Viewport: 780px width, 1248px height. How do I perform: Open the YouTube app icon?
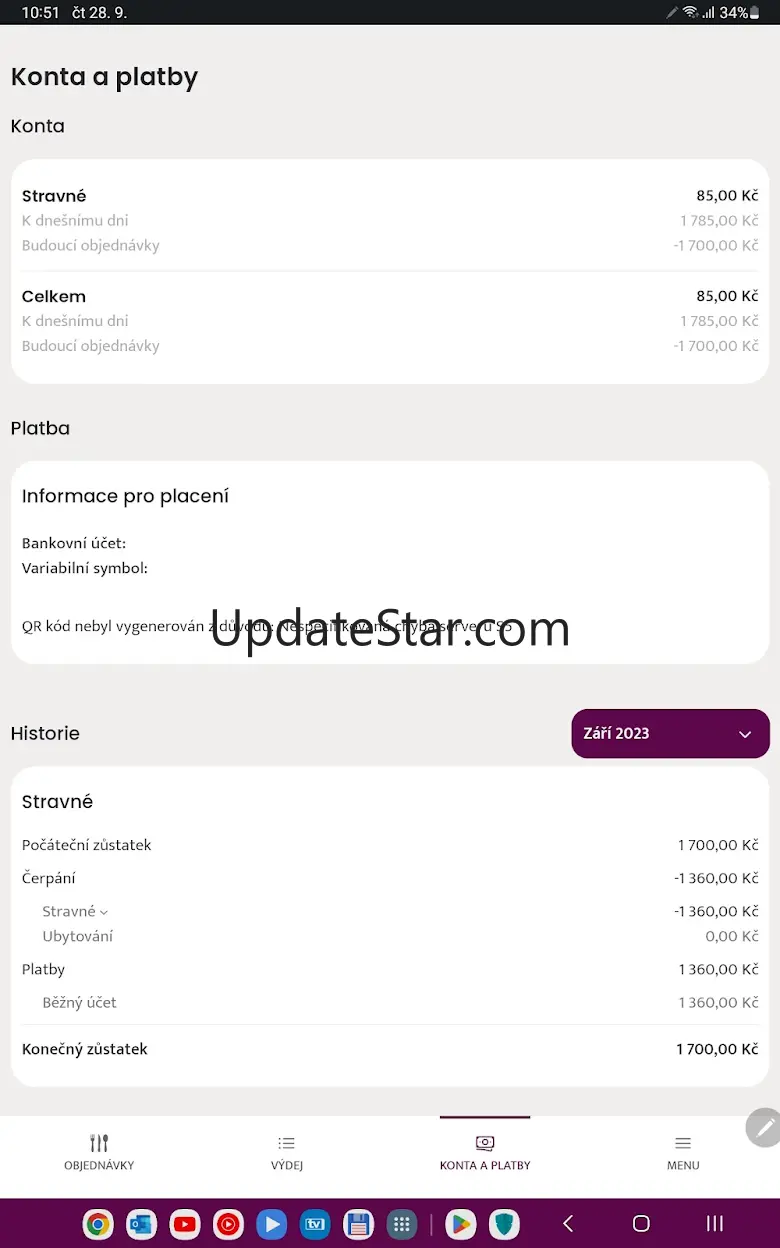pos(185,1224)
